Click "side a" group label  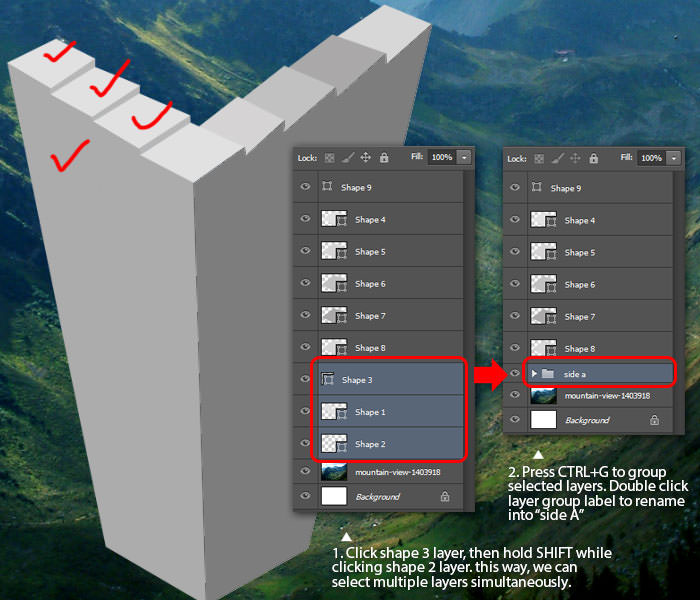pos(575,374)
